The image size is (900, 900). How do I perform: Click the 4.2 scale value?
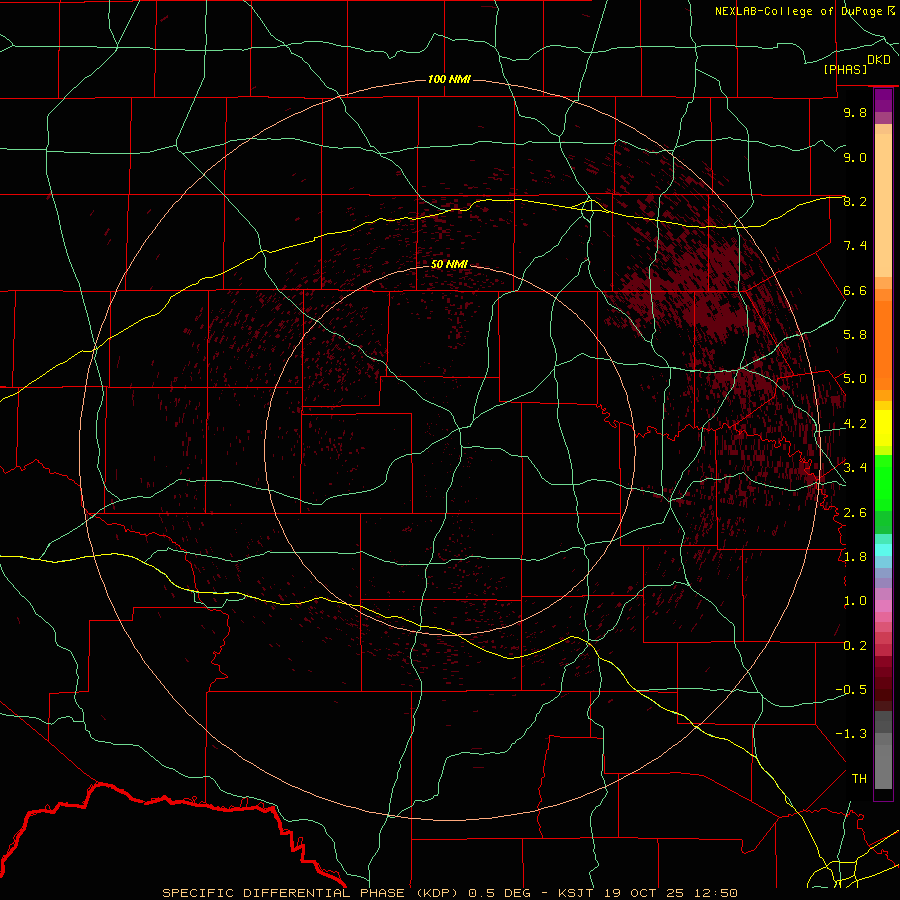point(855,424)
